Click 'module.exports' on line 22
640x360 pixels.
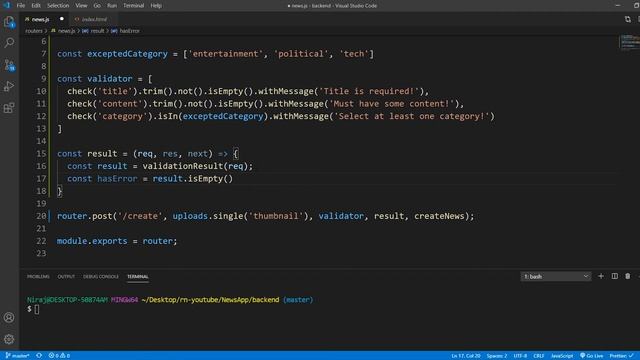(x=92, y=241)
